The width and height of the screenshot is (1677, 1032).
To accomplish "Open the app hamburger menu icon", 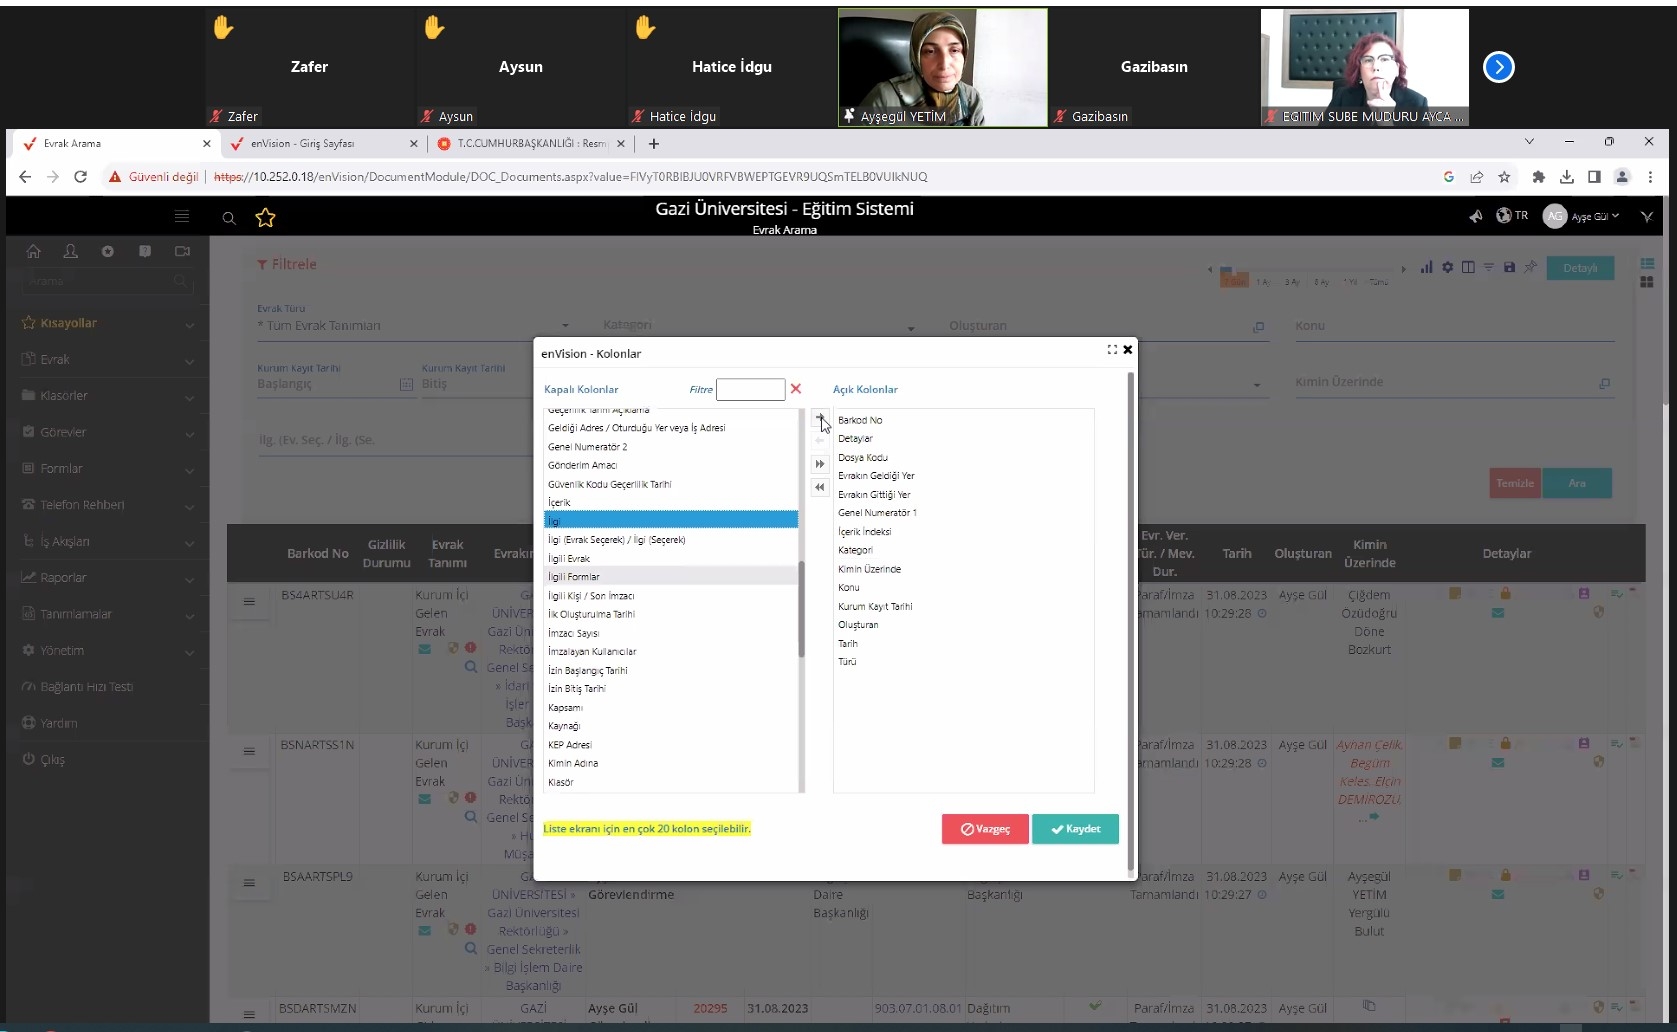I will point(182,216).
